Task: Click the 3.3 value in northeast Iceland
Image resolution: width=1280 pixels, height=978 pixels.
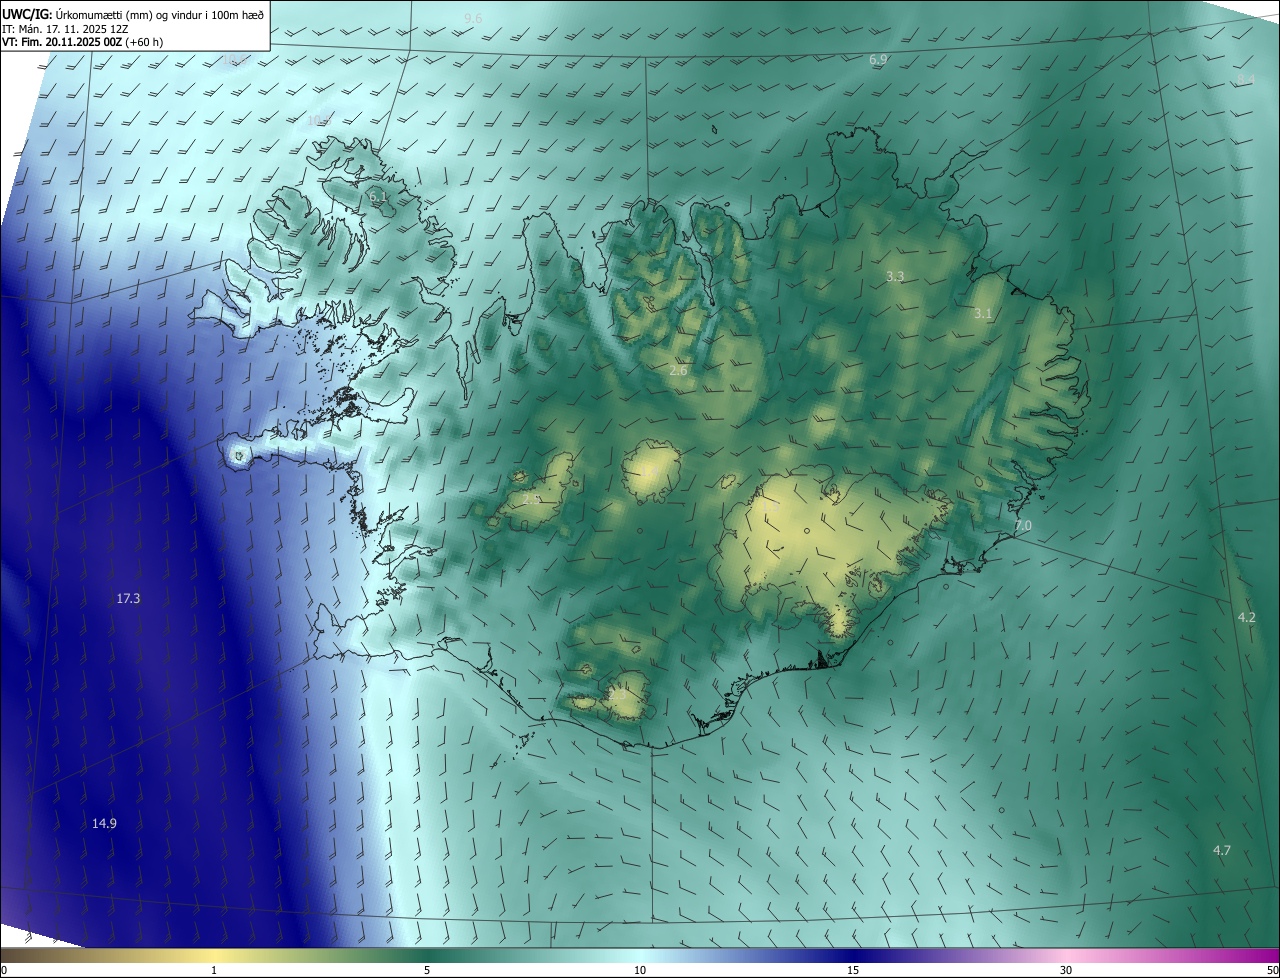Action: point(895,276)
